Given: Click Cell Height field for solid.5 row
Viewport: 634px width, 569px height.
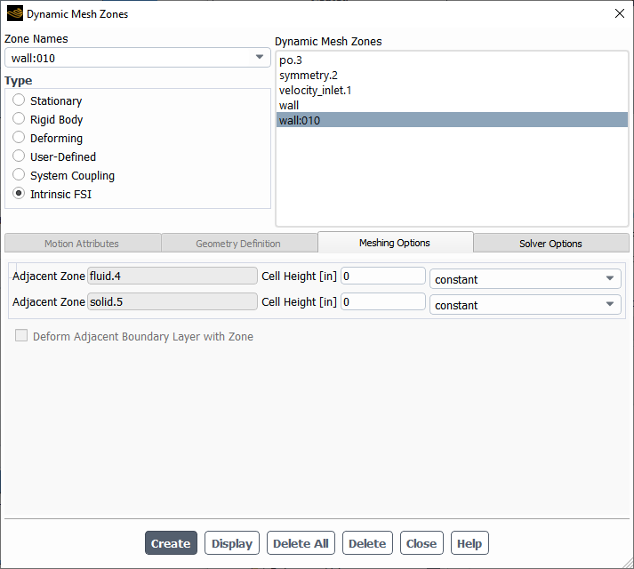Looking at the screenshot, I should coord(383,302).
